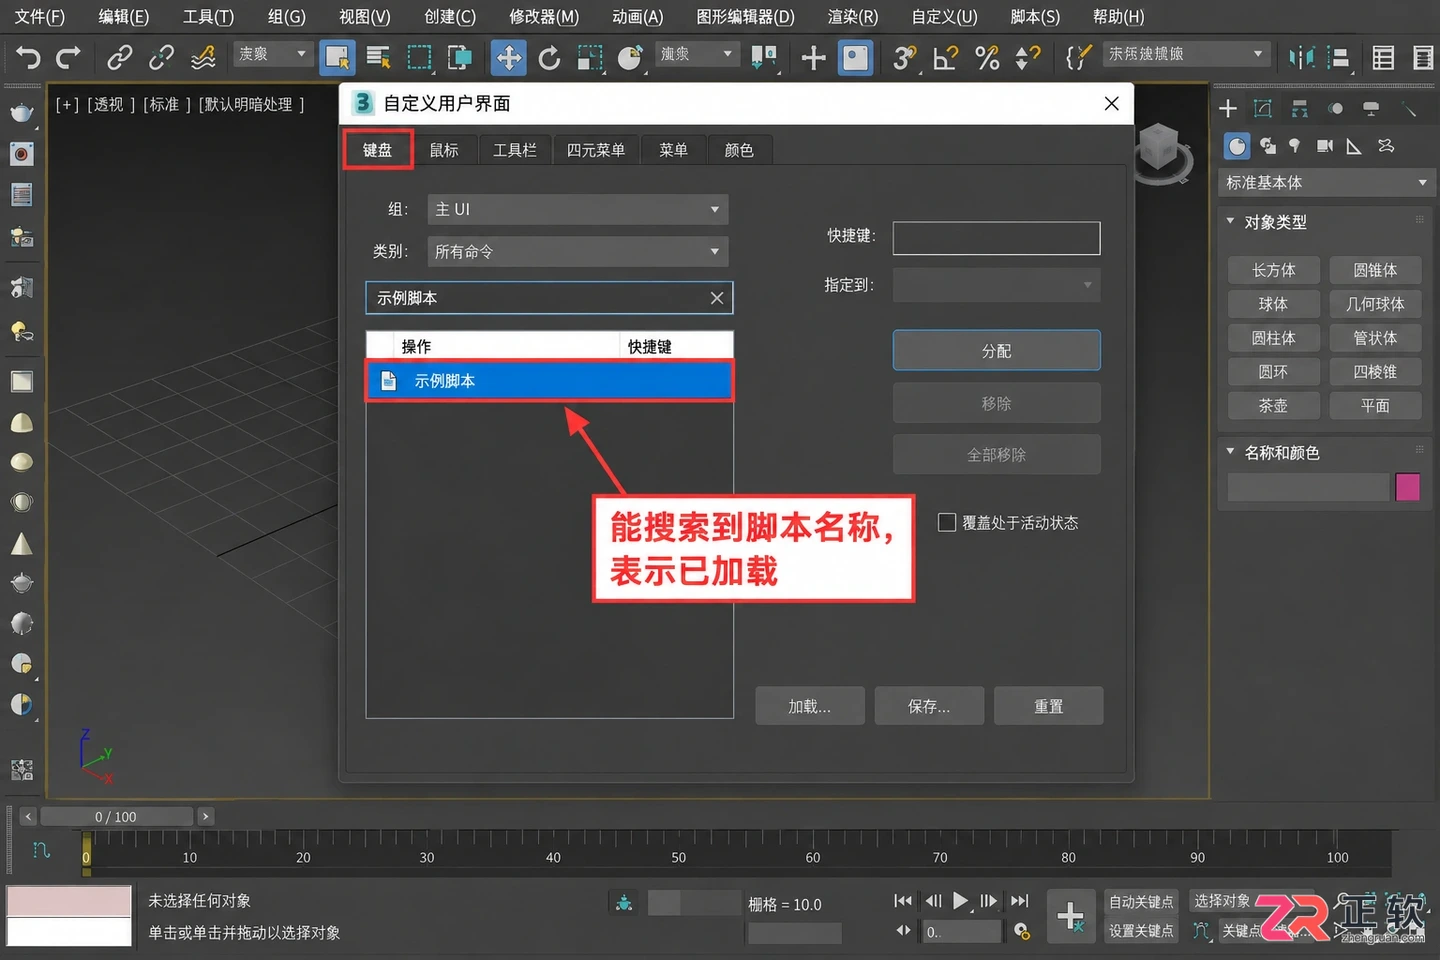Activate the Select and Rotate tool

pyautogui.click(x=549, y=58)
